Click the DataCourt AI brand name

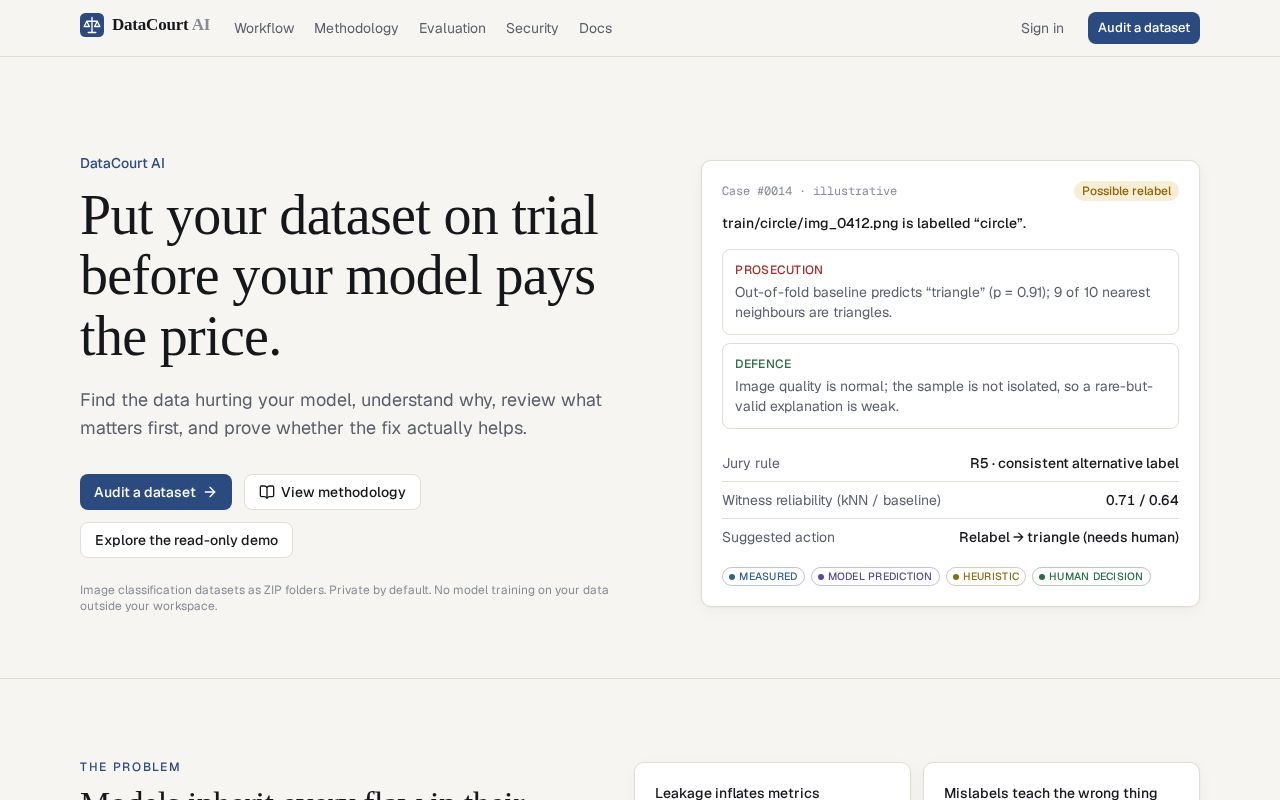pos(161,25)
